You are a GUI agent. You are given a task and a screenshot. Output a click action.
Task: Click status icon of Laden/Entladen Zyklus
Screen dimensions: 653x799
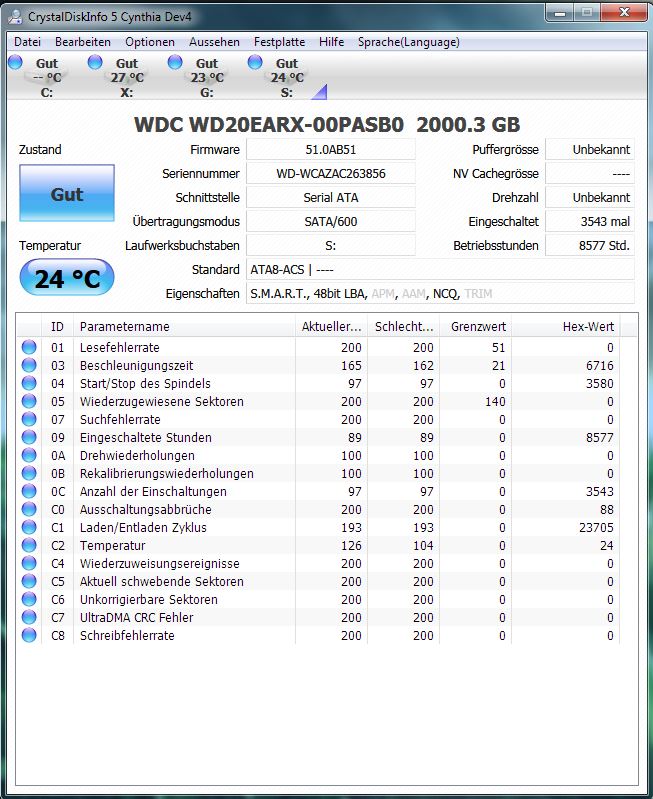tap(29, 527)
